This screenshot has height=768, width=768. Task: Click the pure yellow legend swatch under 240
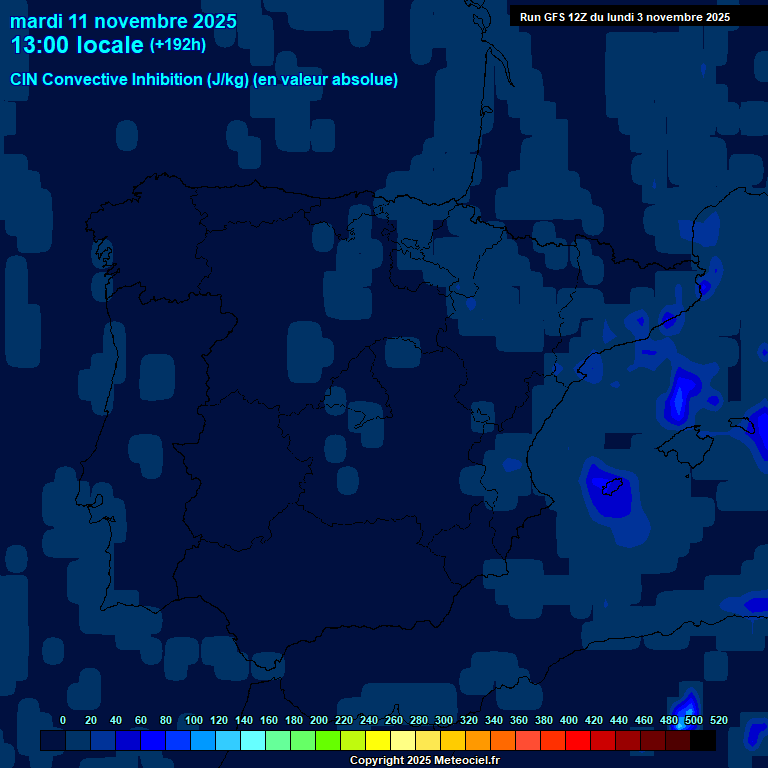[378, 740]
